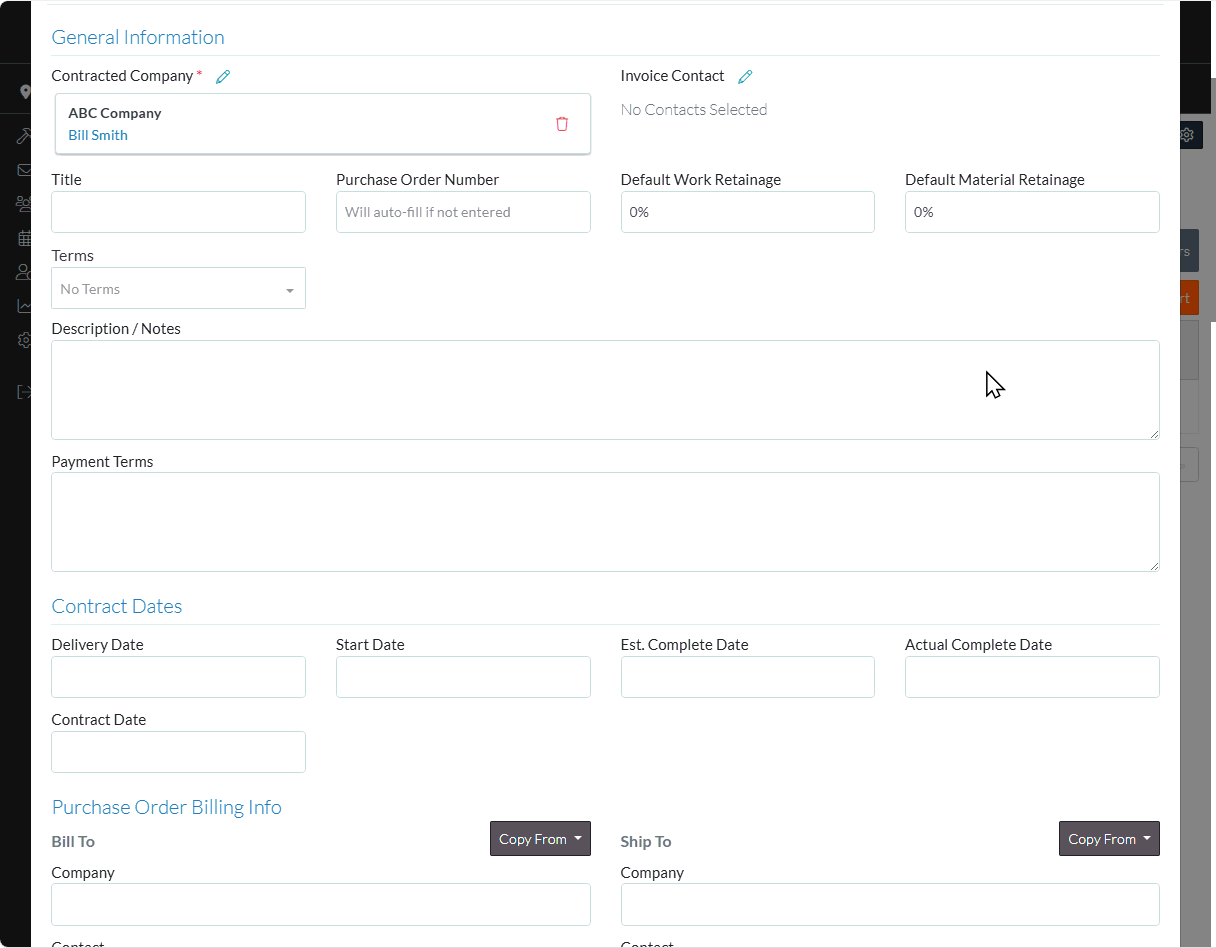
Task: Open the Bill Smith contact link
Action: click(x=98, y=135)
